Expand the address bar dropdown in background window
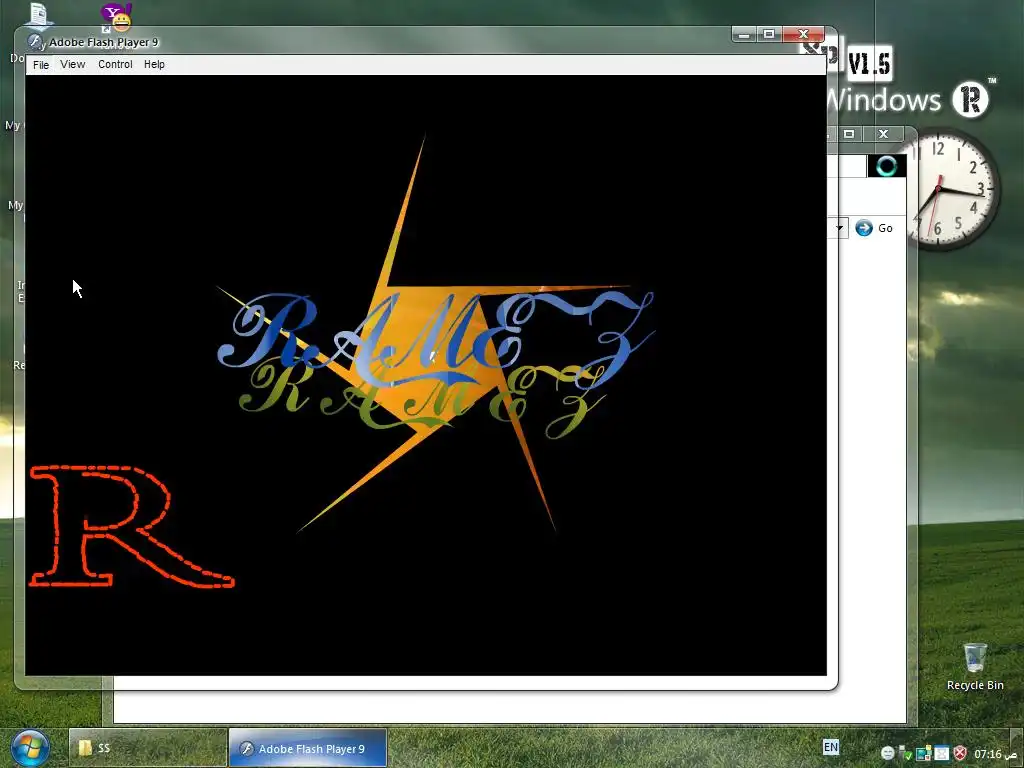This screenshot has height=768, width=1024. [x=839, y=228]
